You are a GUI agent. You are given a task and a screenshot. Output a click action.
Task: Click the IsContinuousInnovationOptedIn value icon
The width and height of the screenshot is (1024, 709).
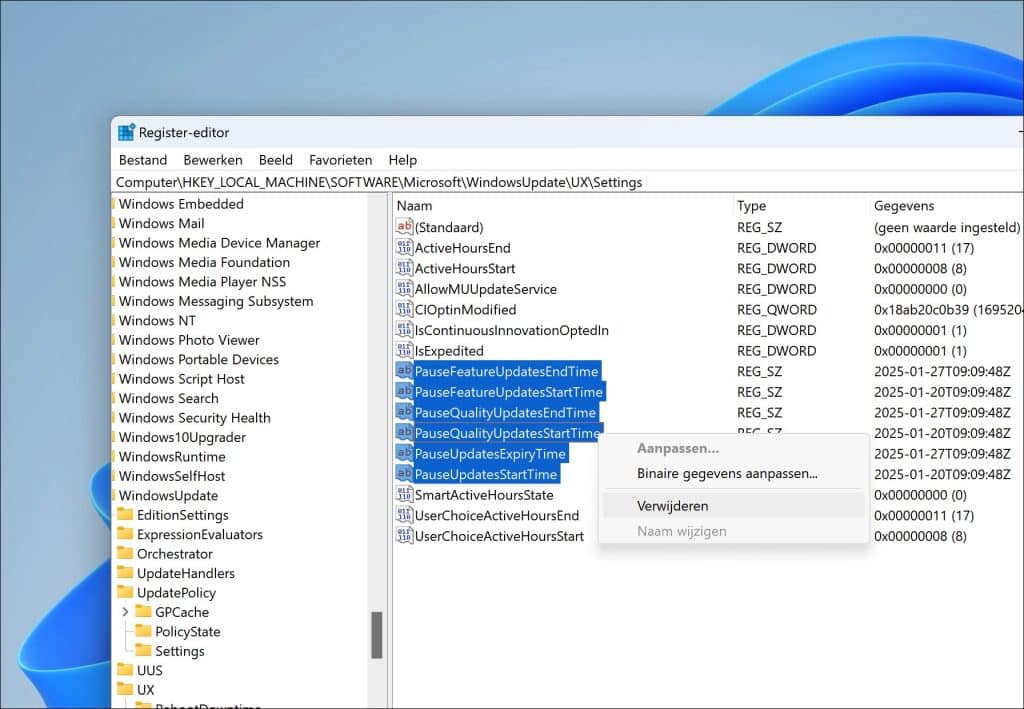coord(404,330)
